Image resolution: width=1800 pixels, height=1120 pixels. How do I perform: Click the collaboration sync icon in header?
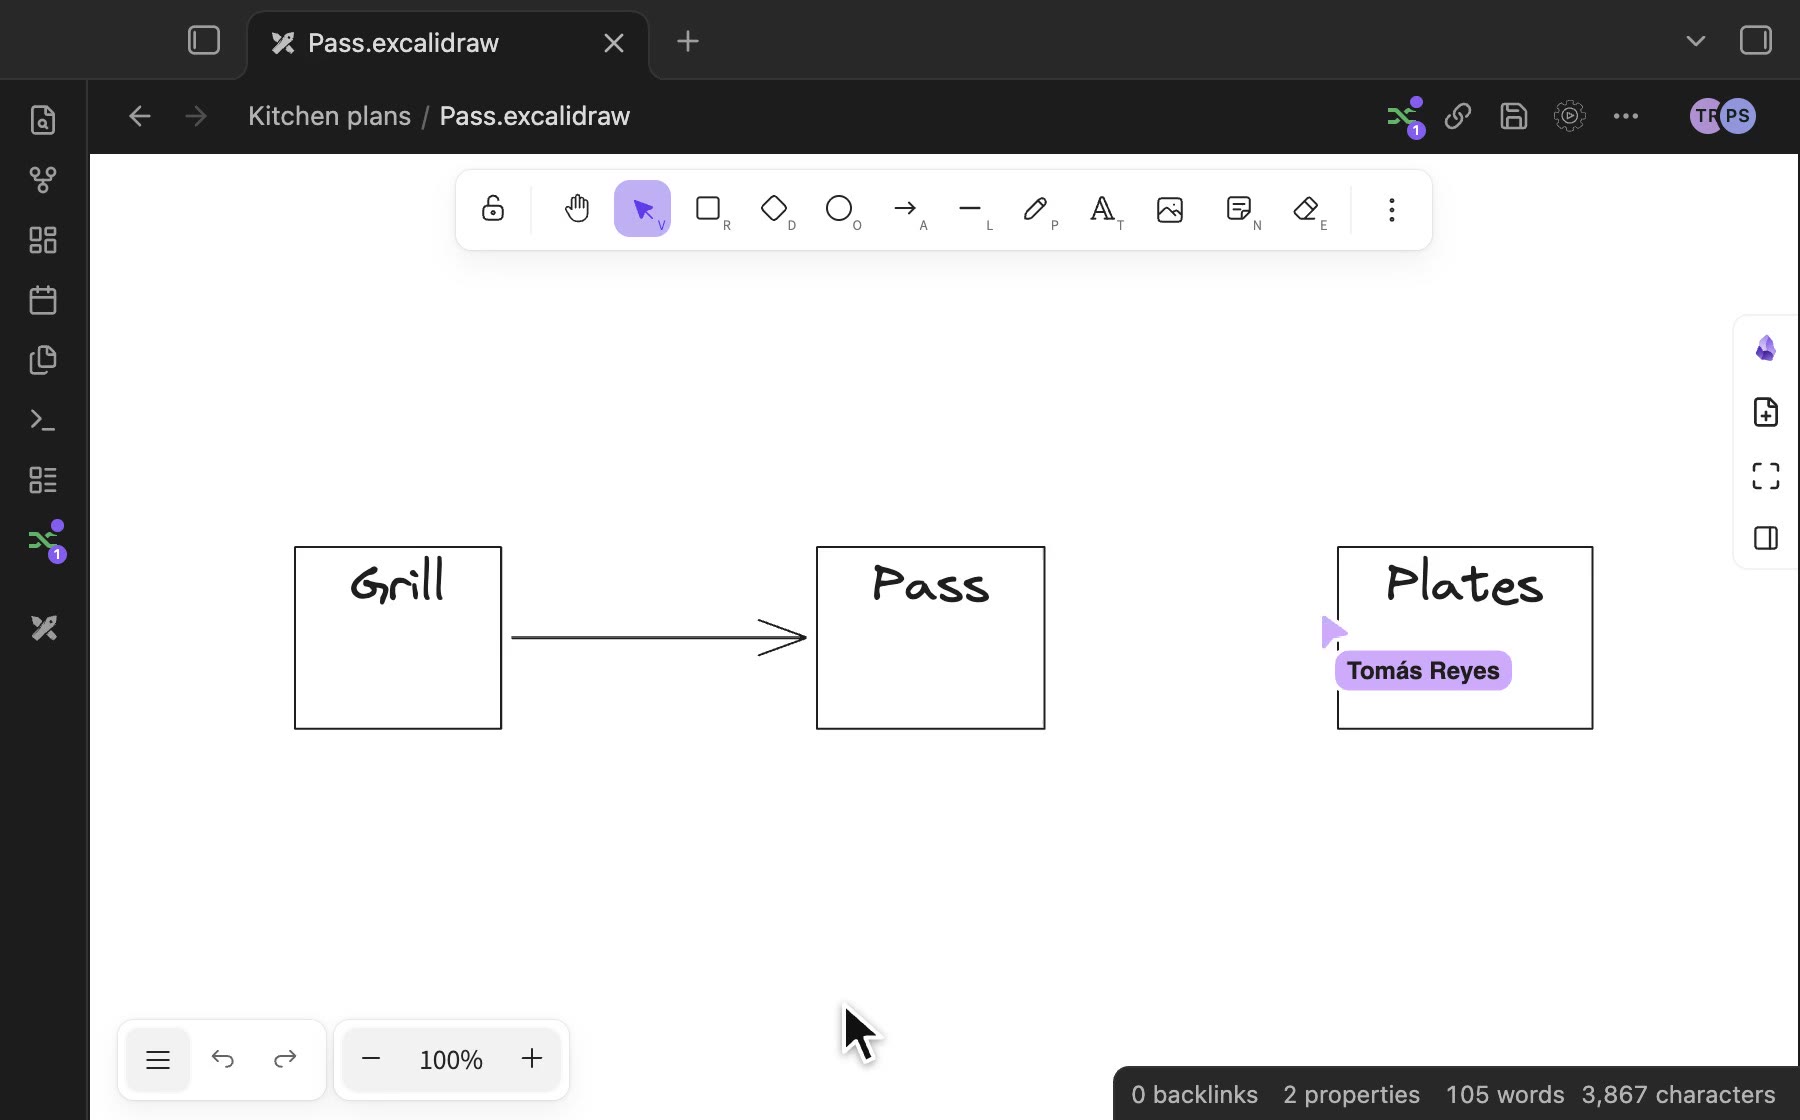1405,117
